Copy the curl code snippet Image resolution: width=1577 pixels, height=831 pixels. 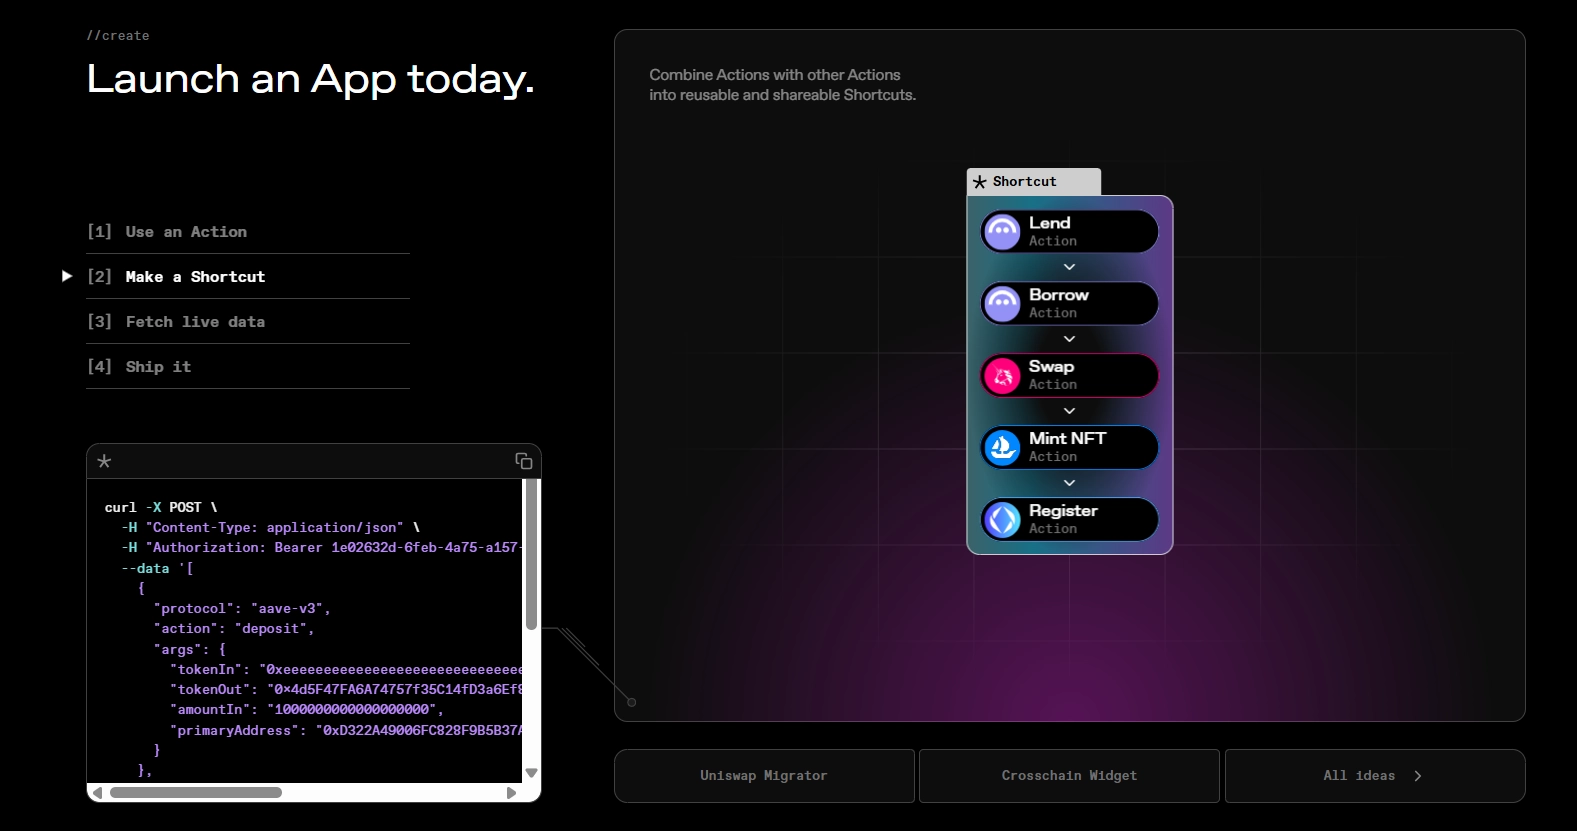[x=523, y=461]
